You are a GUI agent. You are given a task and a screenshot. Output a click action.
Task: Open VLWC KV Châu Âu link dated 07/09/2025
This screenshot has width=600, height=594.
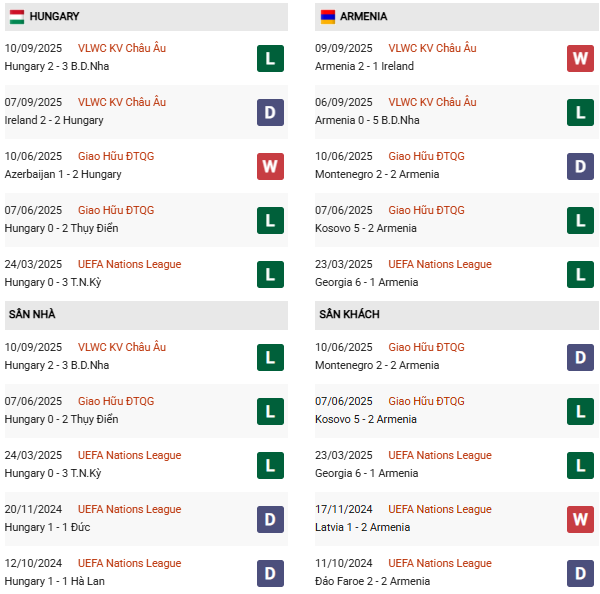pyautogui.click(x=122, y=102)
